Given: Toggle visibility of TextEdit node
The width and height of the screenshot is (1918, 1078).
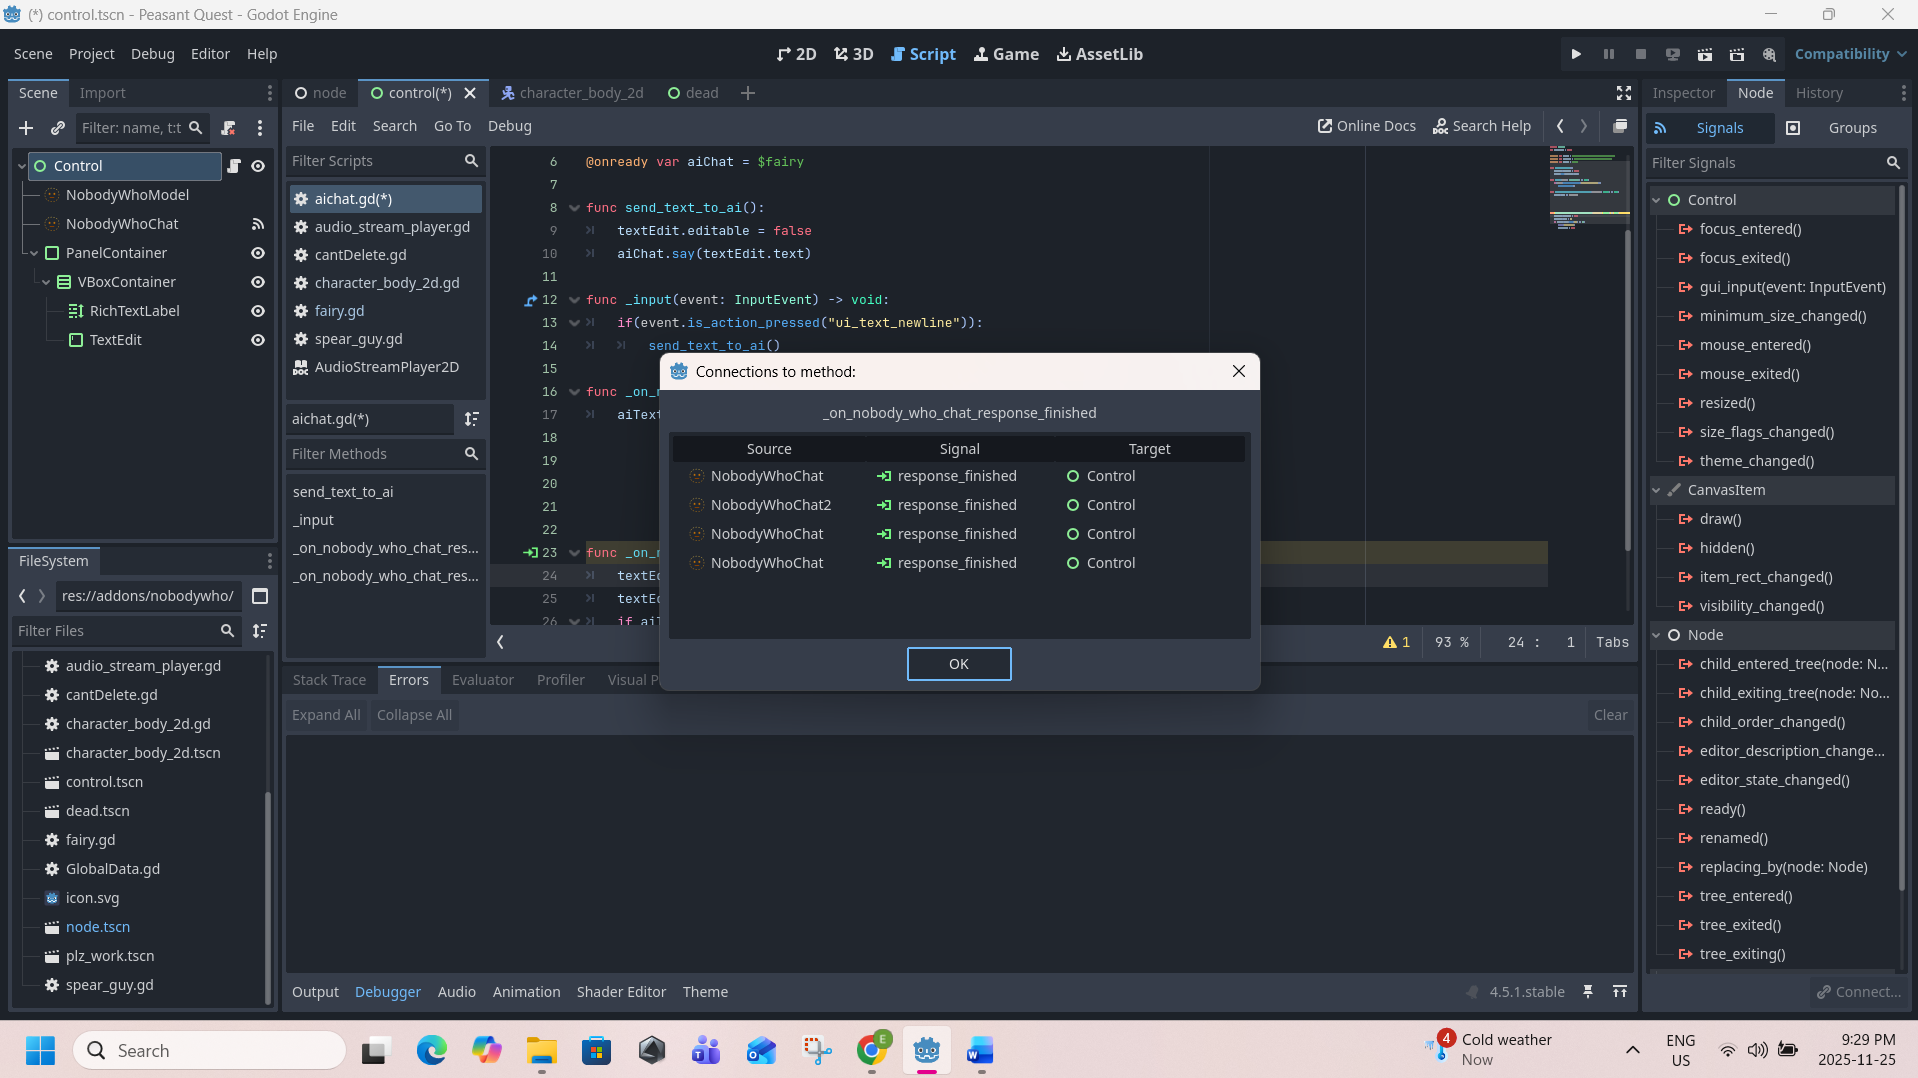Looking at the screenshot, I should pos(257,340).
